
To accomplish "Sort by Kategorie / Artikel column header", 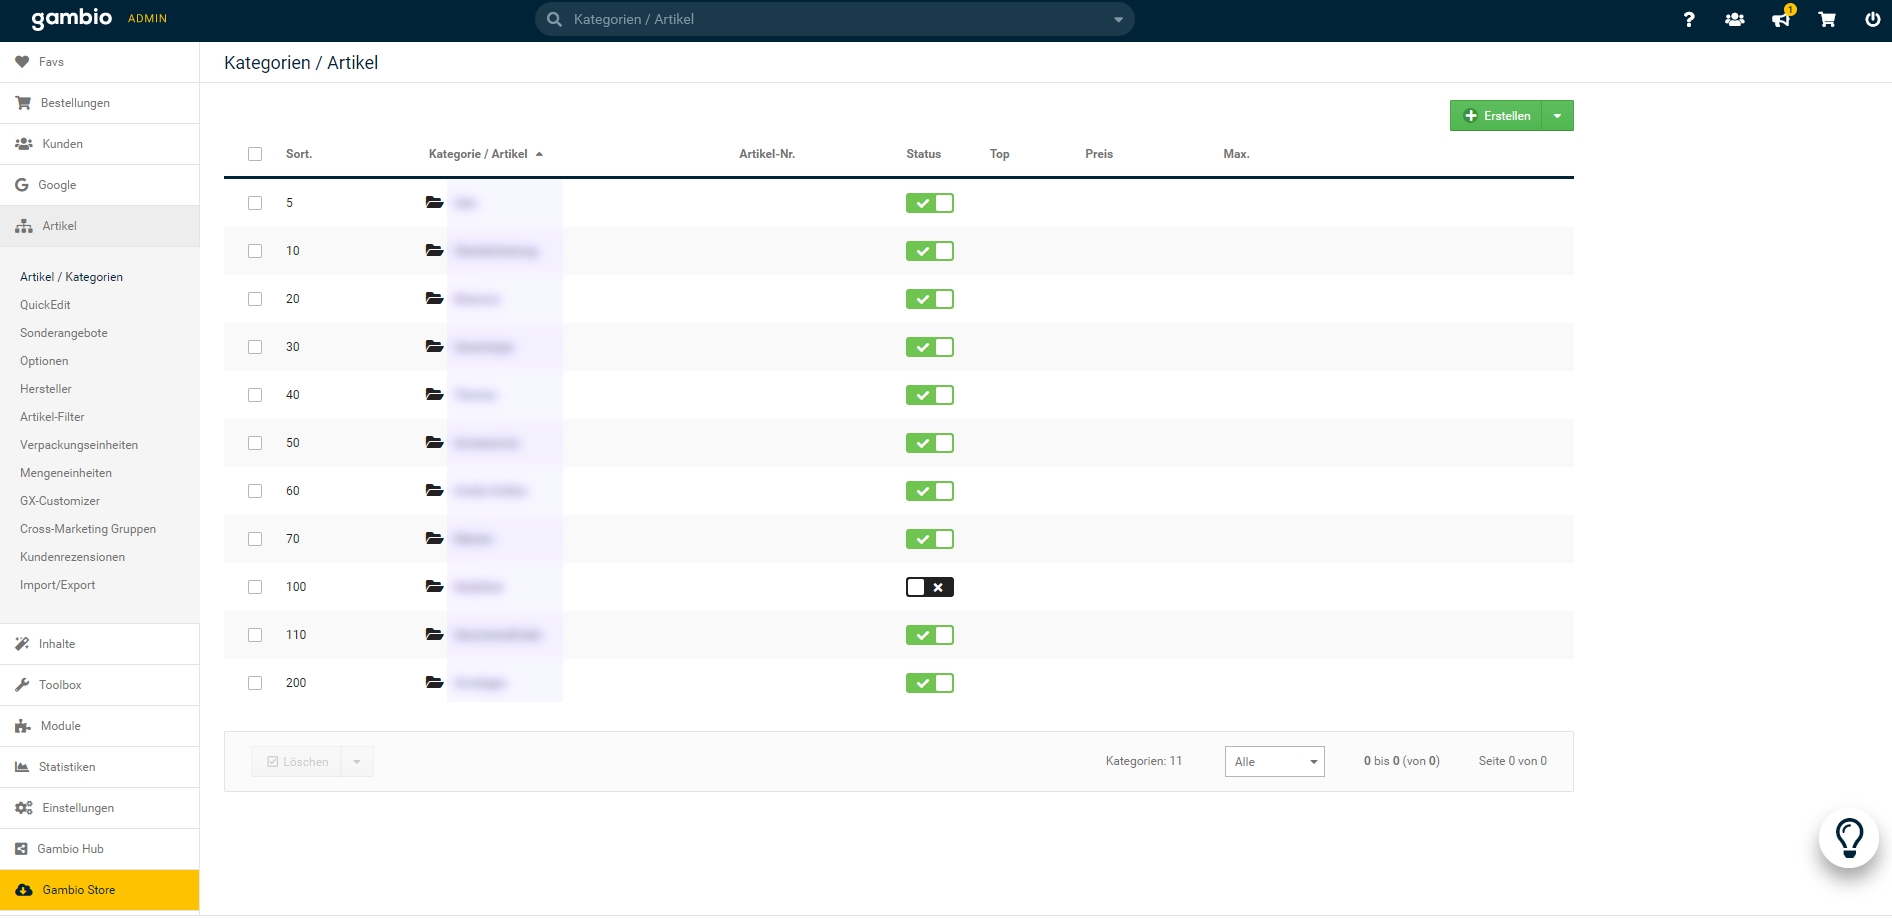I will 478,154.
